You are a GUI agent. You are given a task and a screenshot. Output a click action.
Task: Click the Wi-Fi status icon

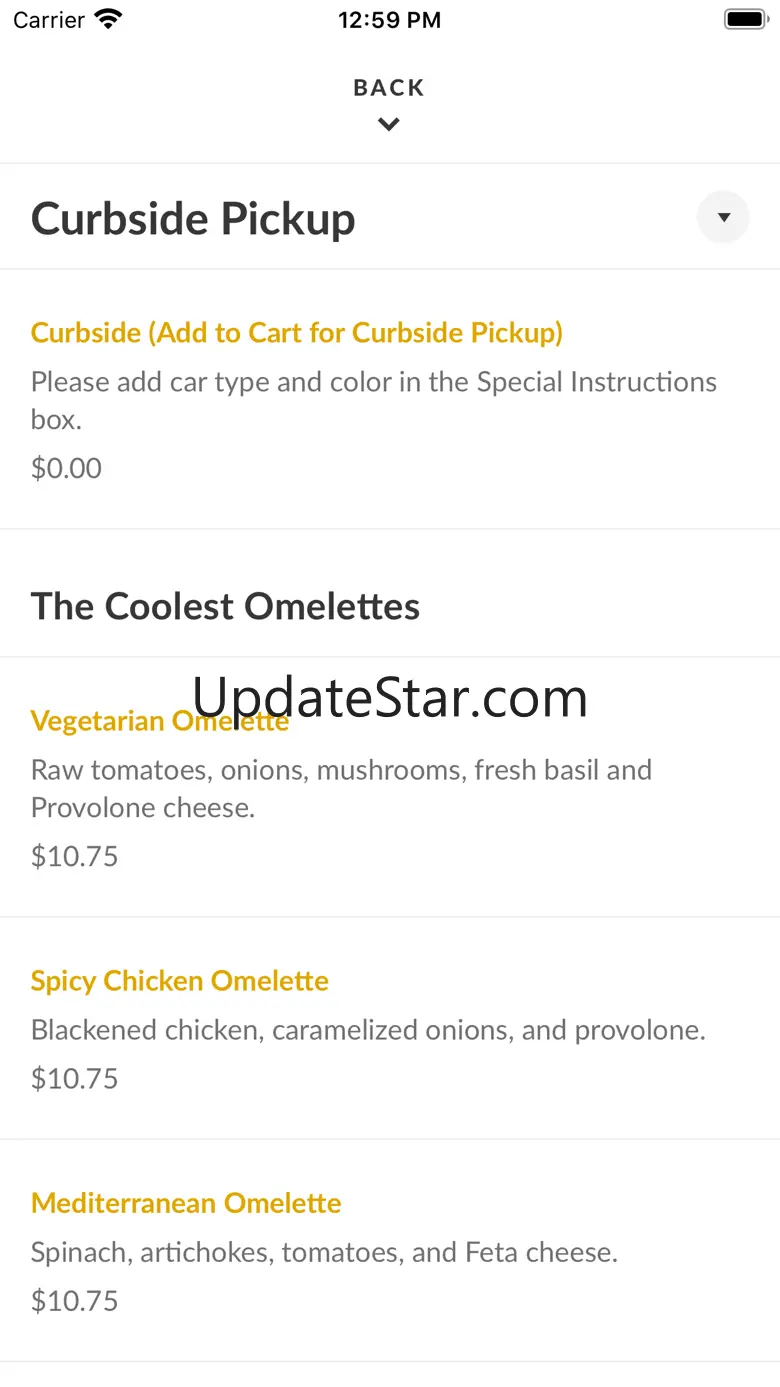108,19
